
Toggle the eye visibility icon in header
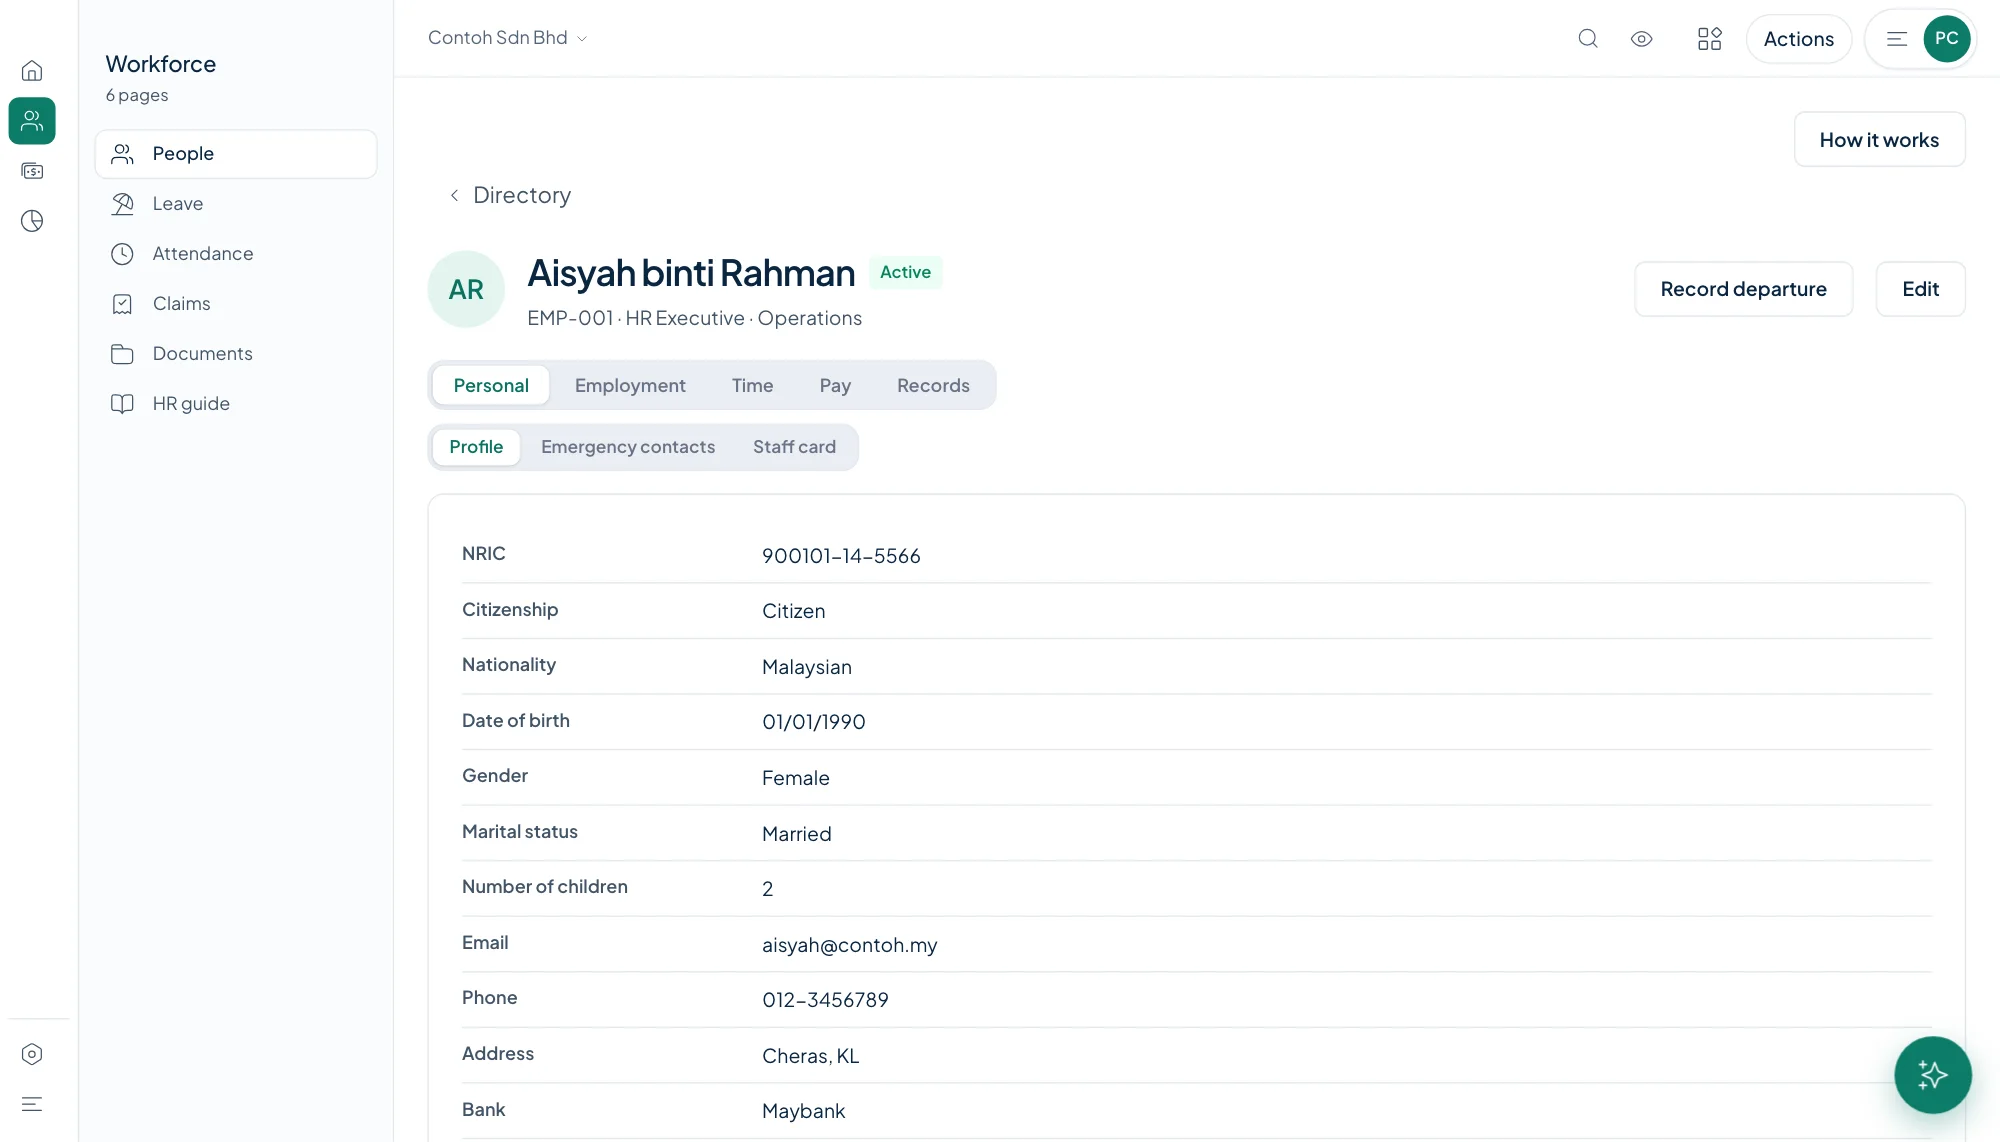click(x=1641, y=39)
